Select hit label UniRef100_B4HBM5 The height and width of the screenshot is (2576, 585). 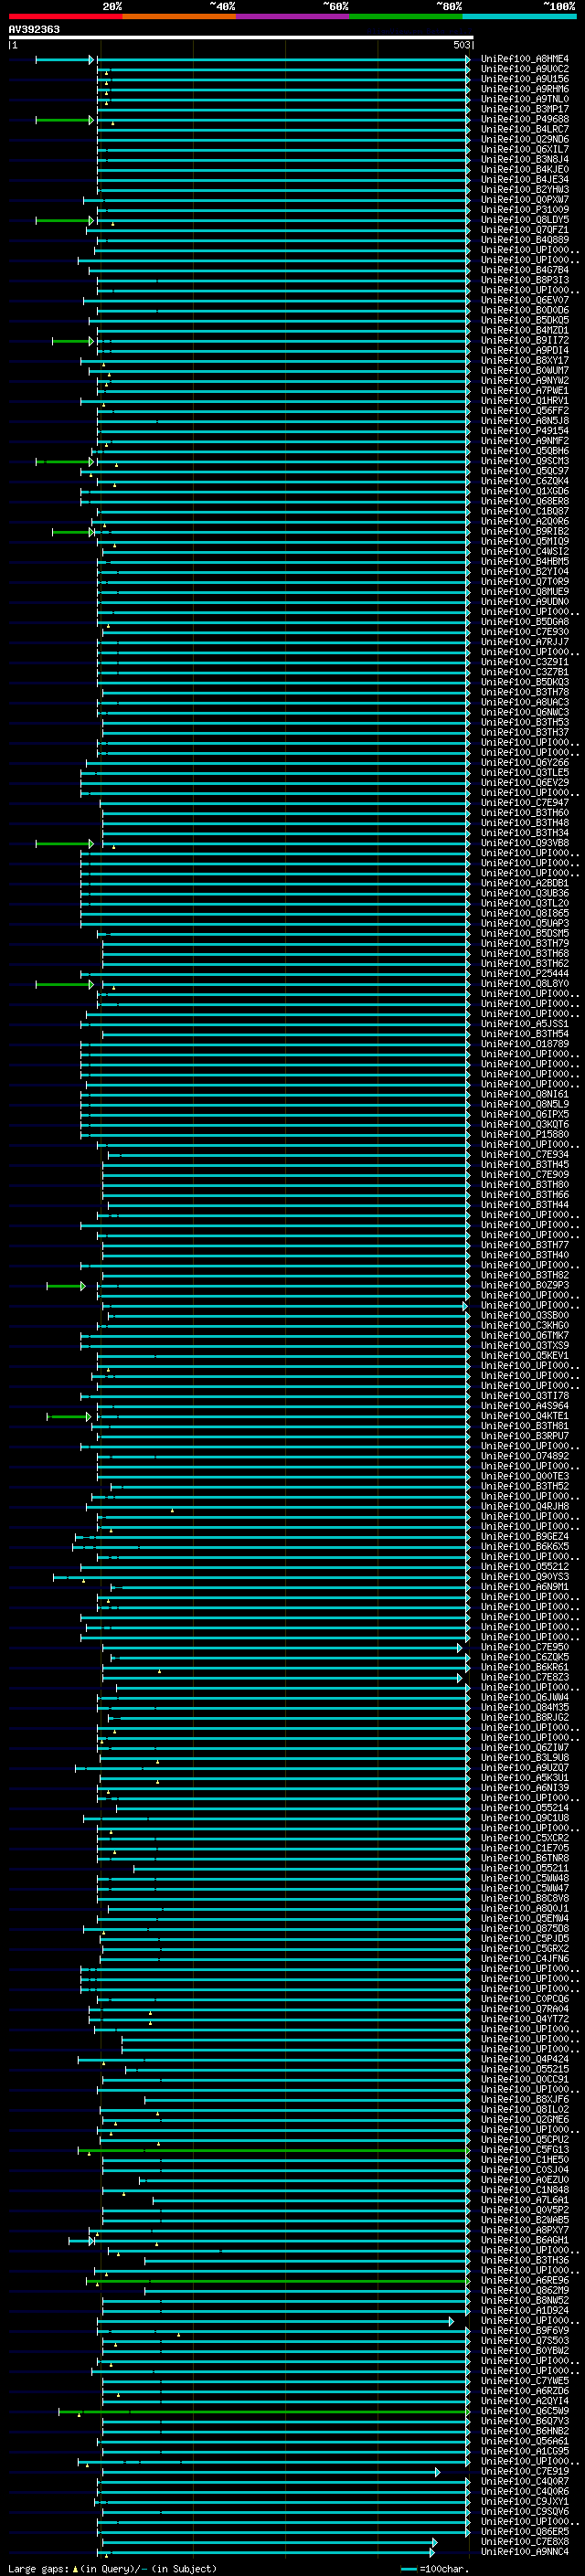tap(524, 562)
